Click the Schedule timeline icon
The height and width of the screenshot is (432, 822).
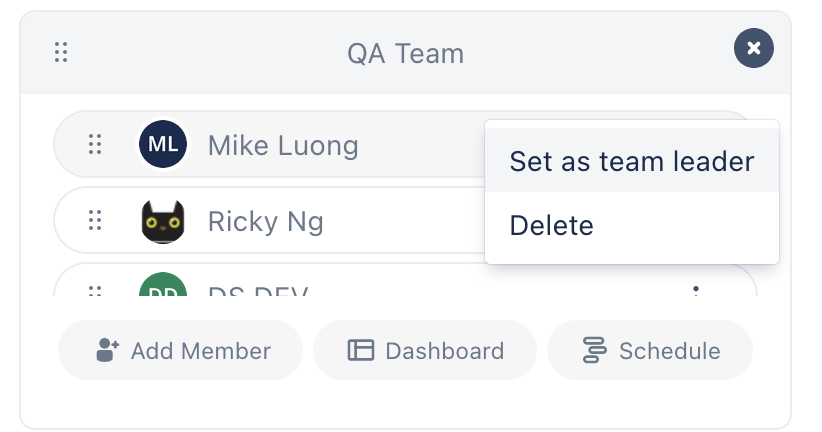tap(594, 350)
